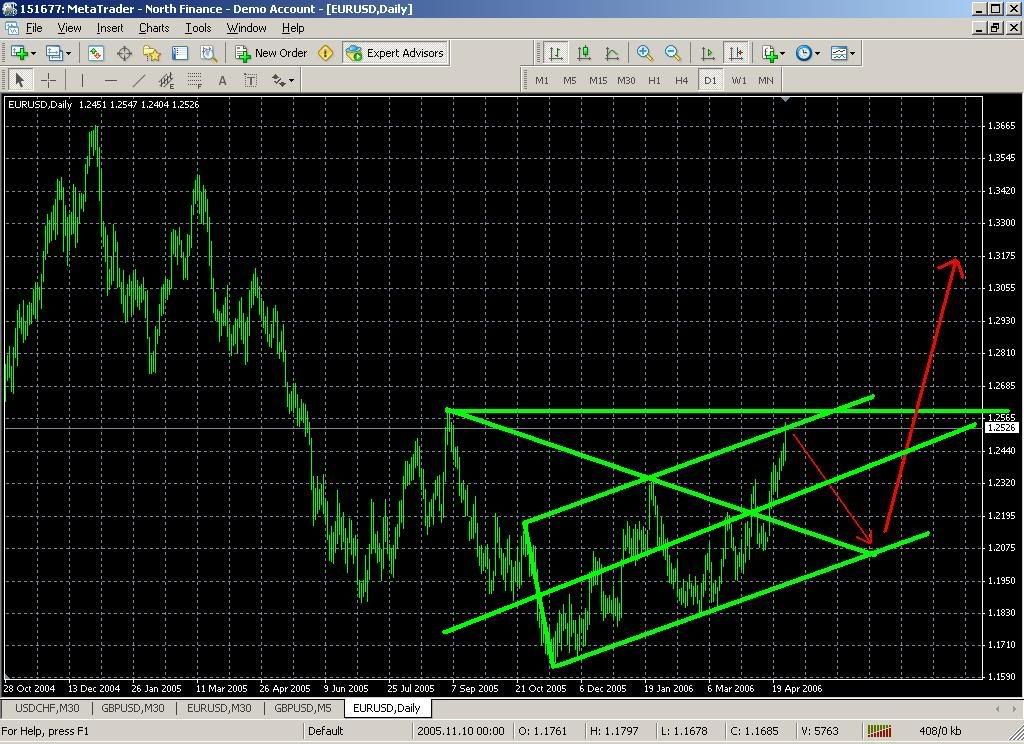Select the Vertical Line drawing tool
Screen dimensions: 1024x744
(82, 80)
